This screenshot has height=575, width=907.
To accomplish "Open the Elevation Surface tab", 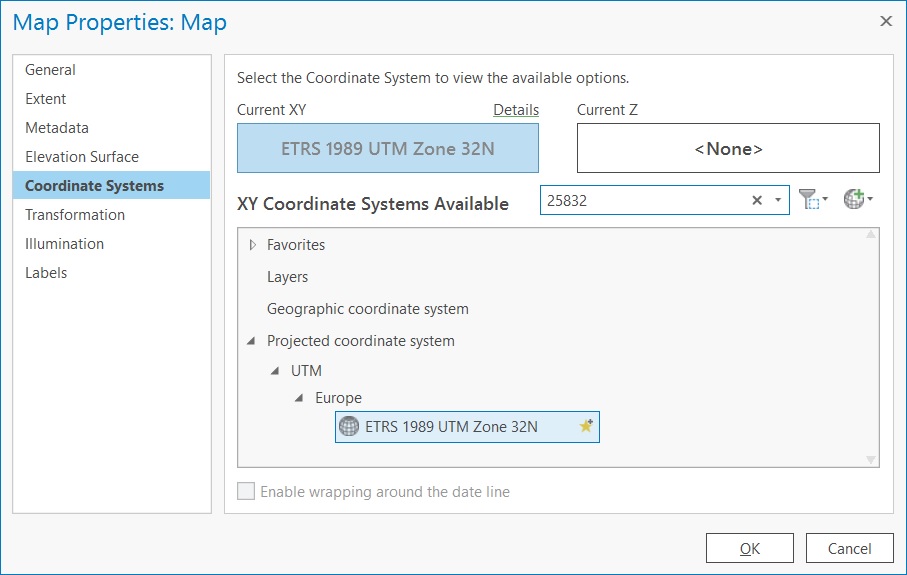I will point(82,157).
